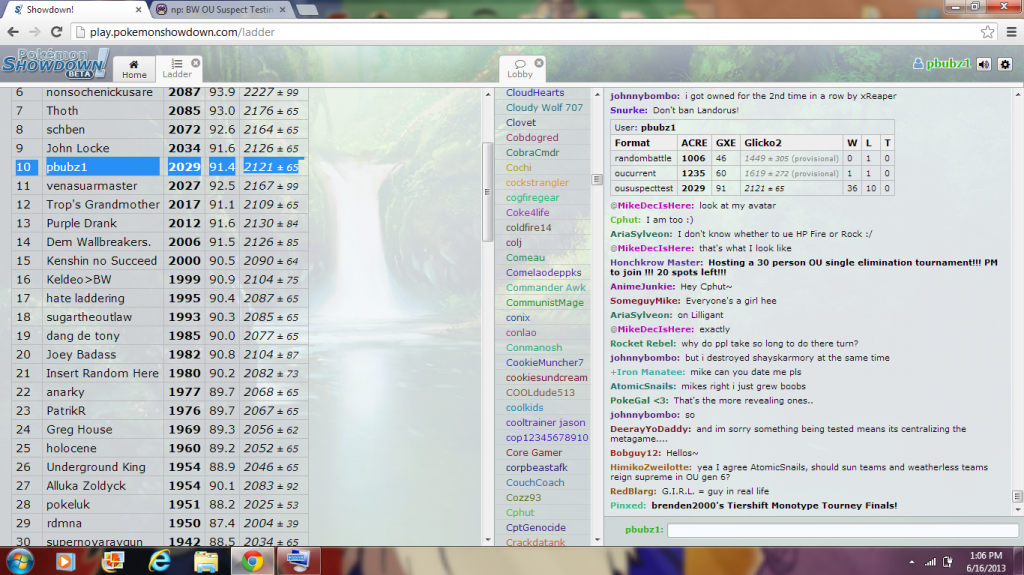Click ladder entry Joey Badass
The width and height of the screenshot is (1024, 575).
click(x=81, y=355)
